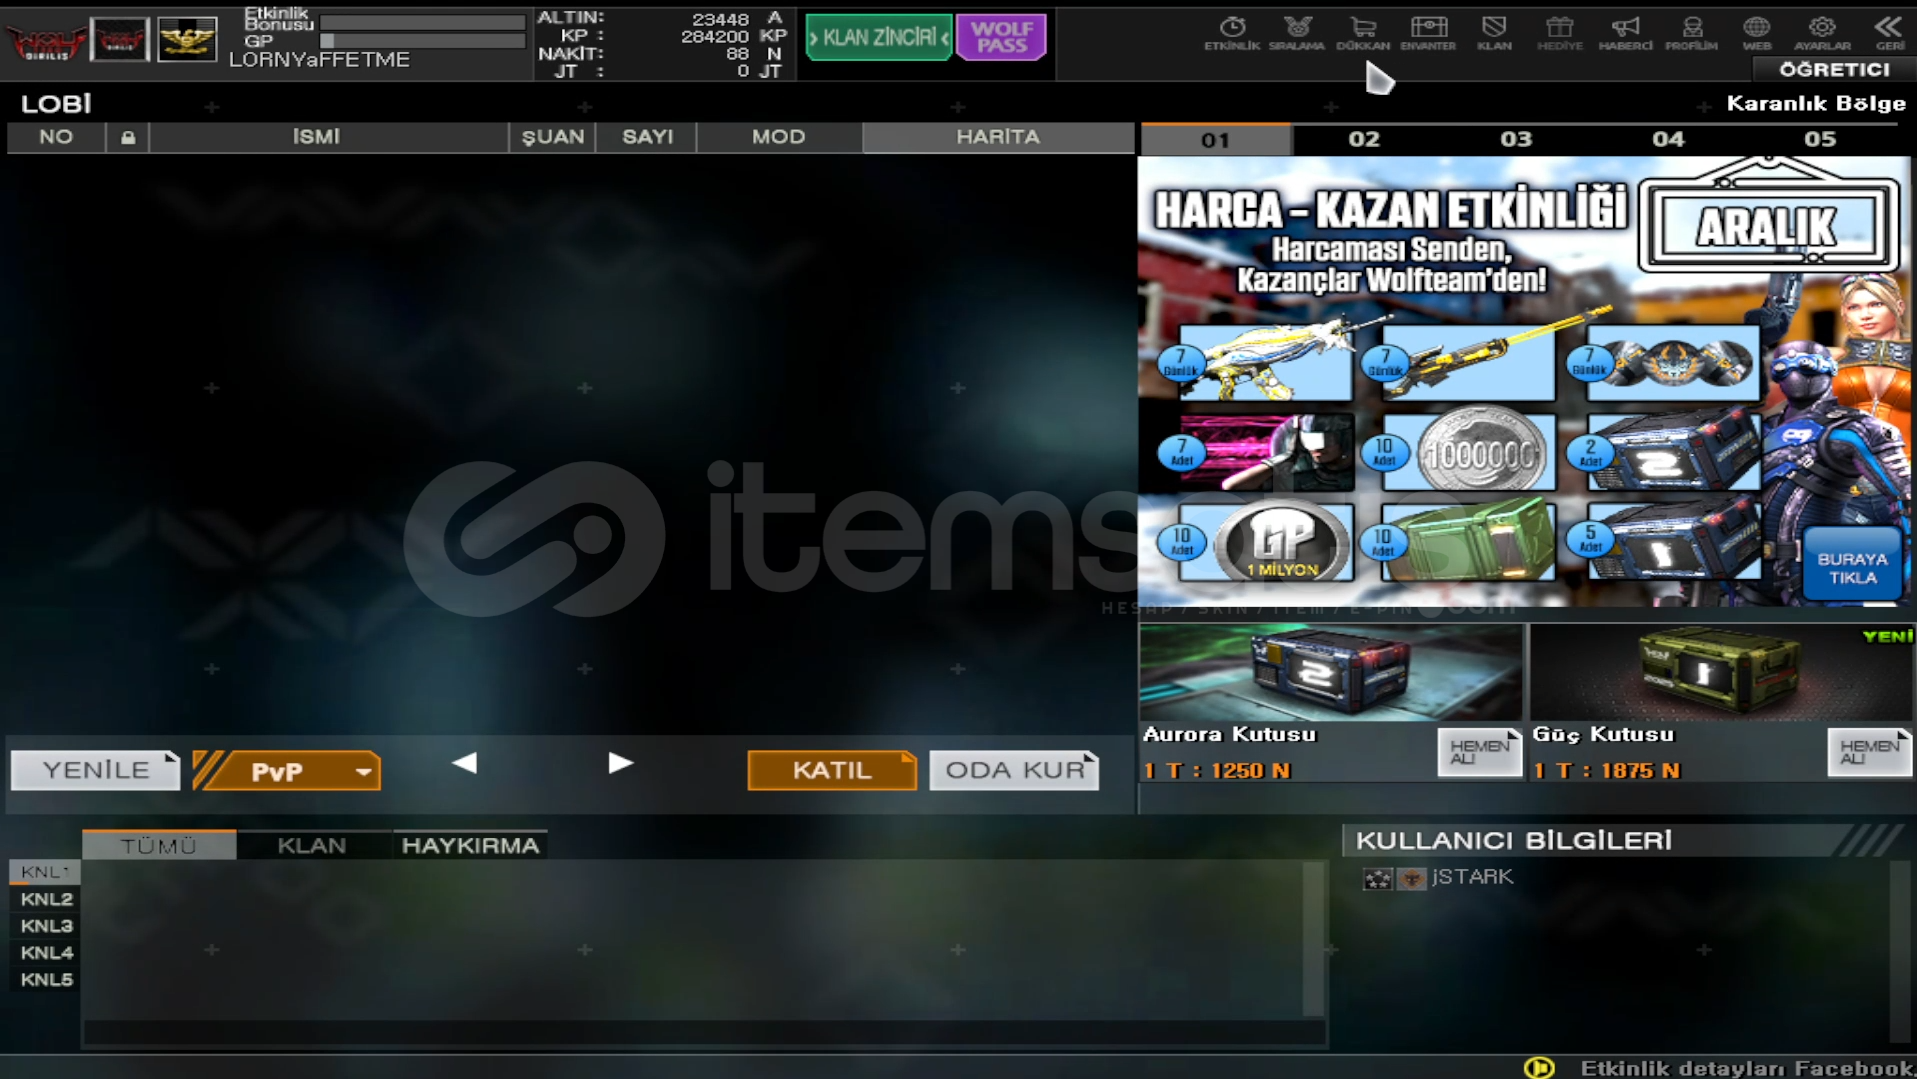The image size is (1917, 1079).
Task: Open the Hediye gift icon
Action: [x=1560, y=33]
